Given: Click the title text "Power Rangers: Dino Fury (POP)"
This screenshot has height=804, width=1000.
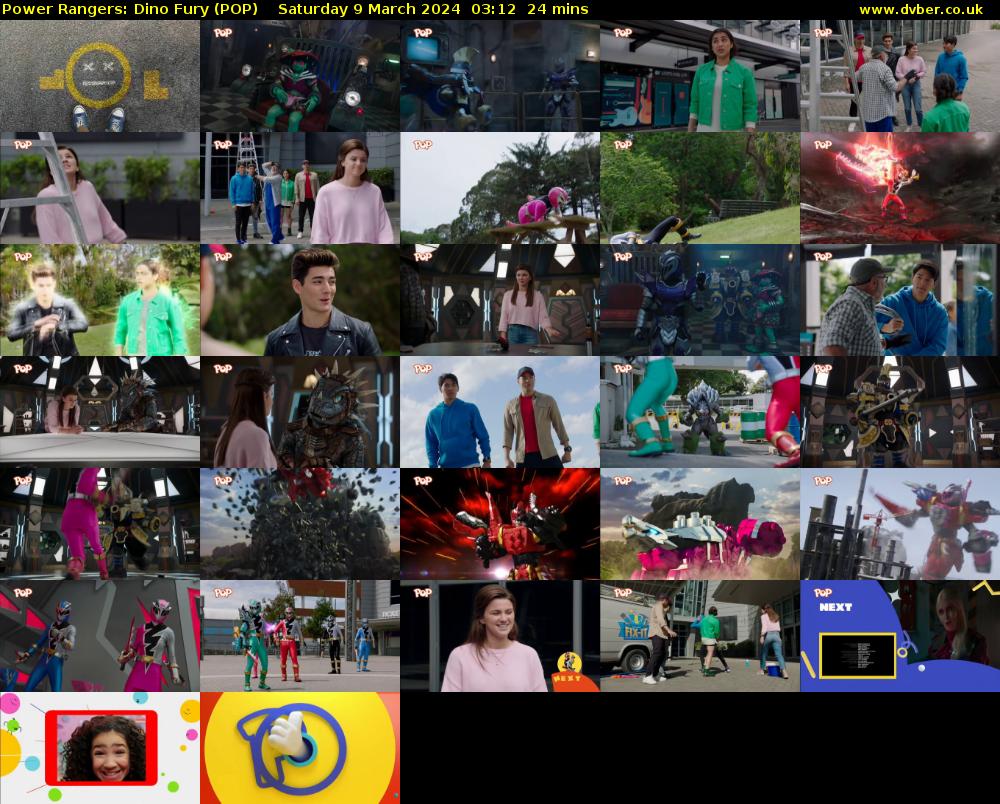Looking at the screenshot, I should pos(130,9).
